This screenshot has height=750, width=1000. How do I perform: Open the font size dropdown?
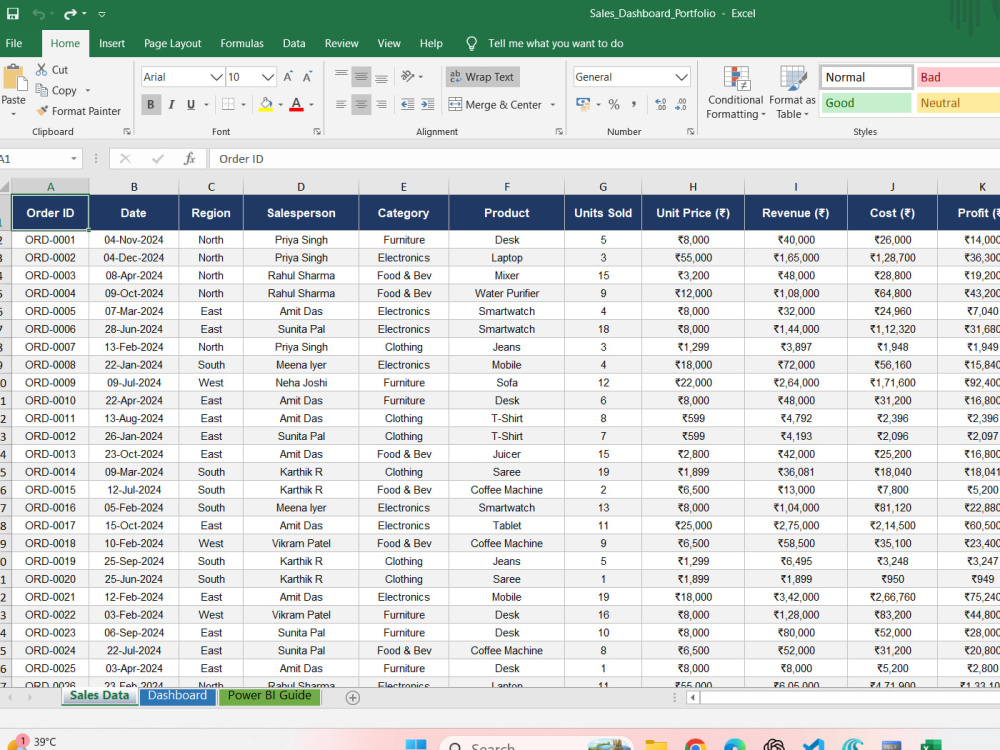tap(268, 77)
